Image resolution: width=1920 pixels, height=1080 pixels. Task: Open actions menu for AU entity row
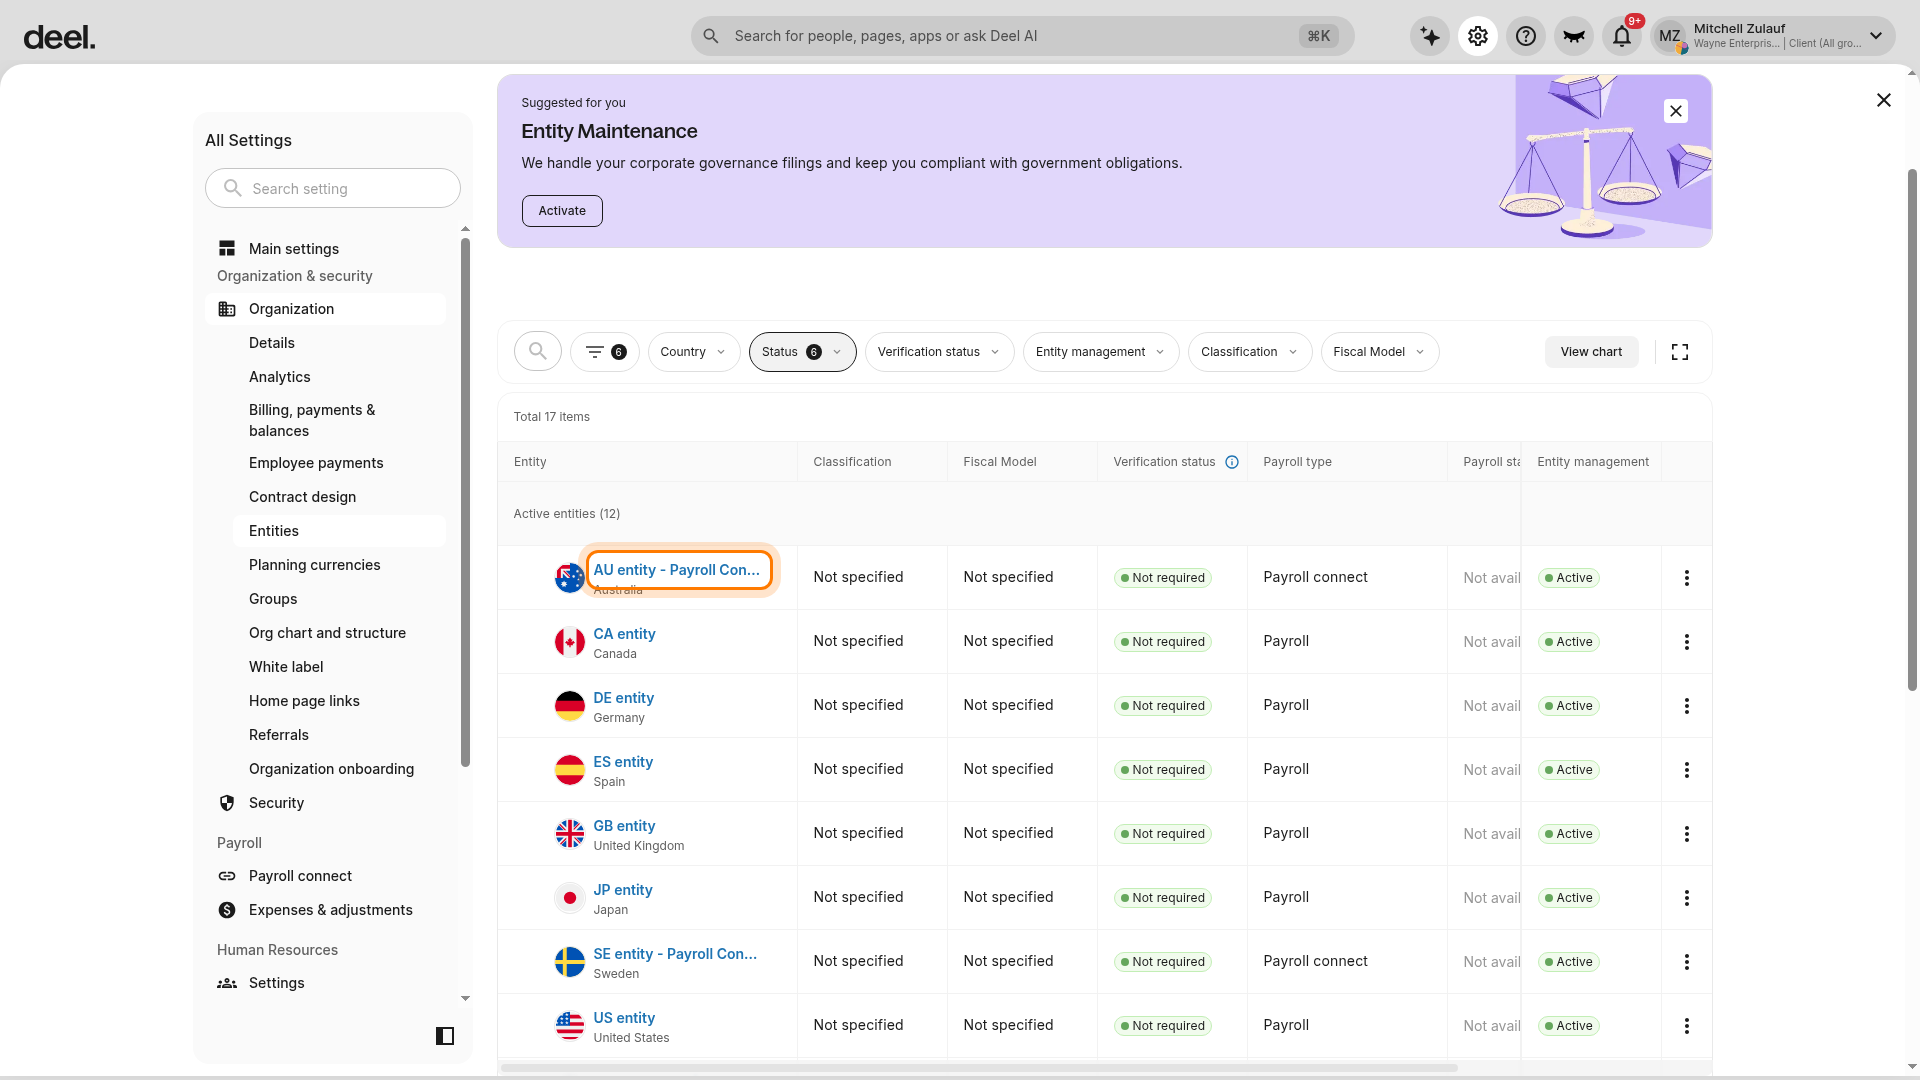[x=1687, y=578]
